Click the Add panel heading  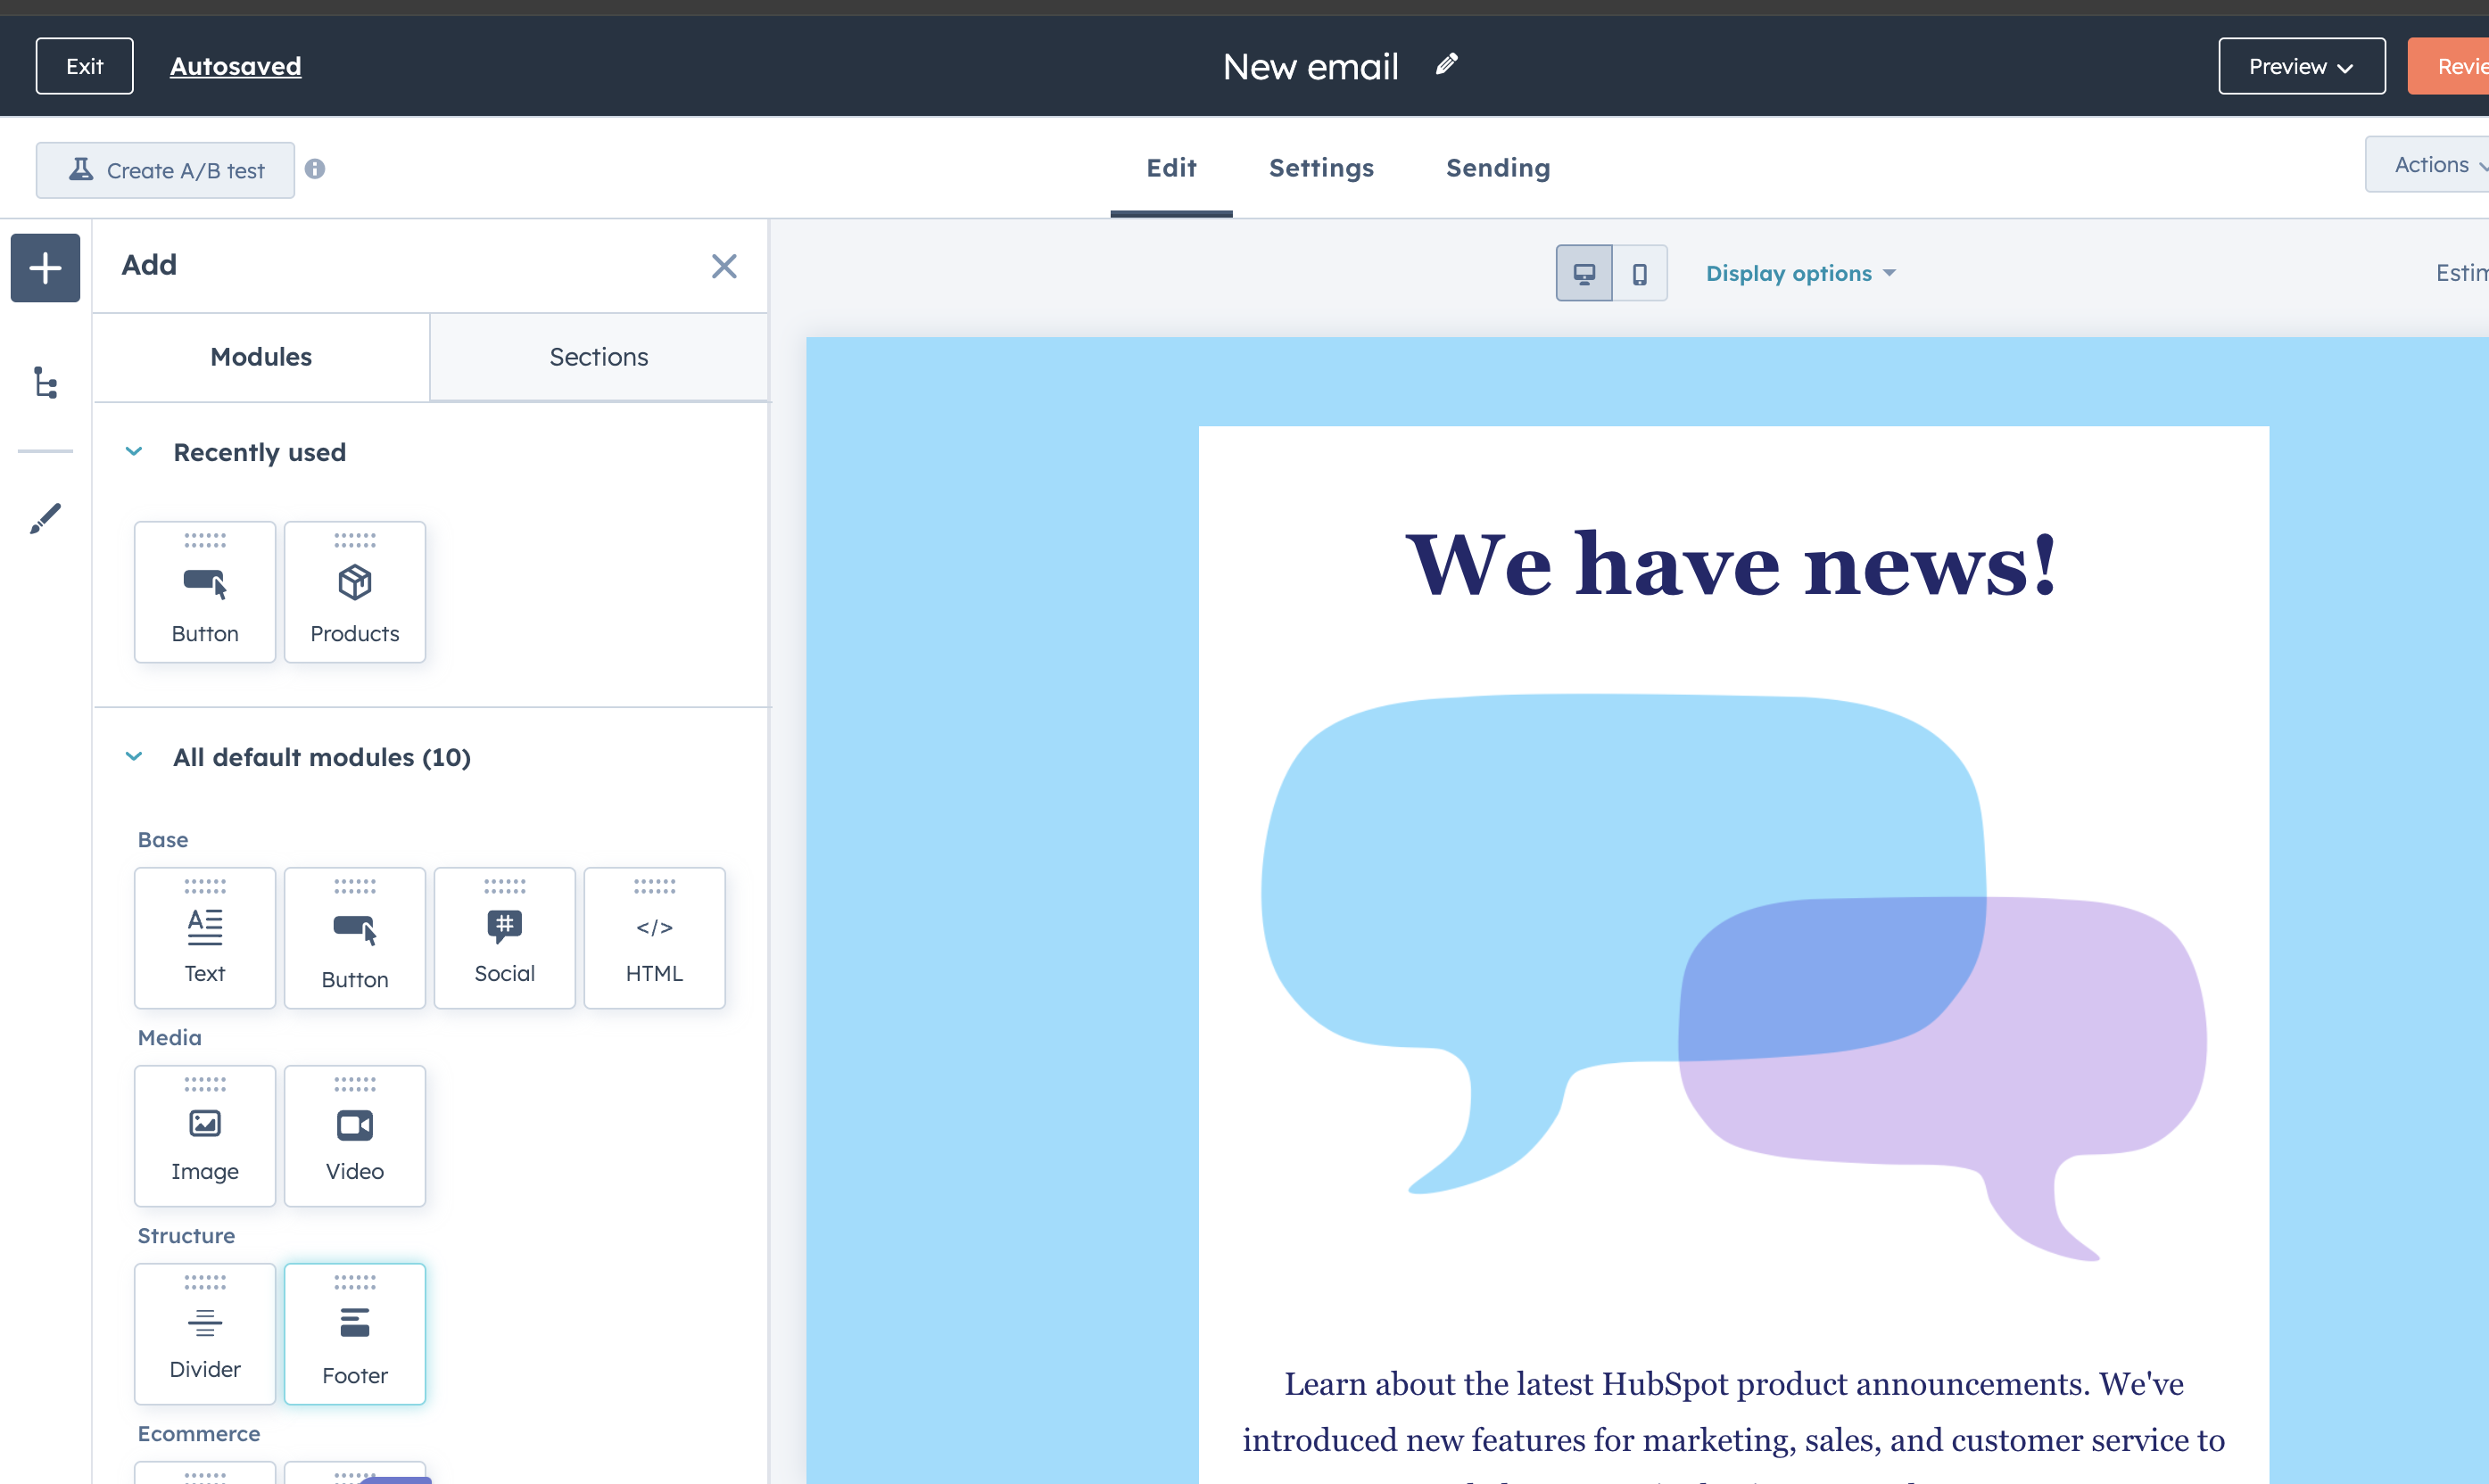[149, 265]
